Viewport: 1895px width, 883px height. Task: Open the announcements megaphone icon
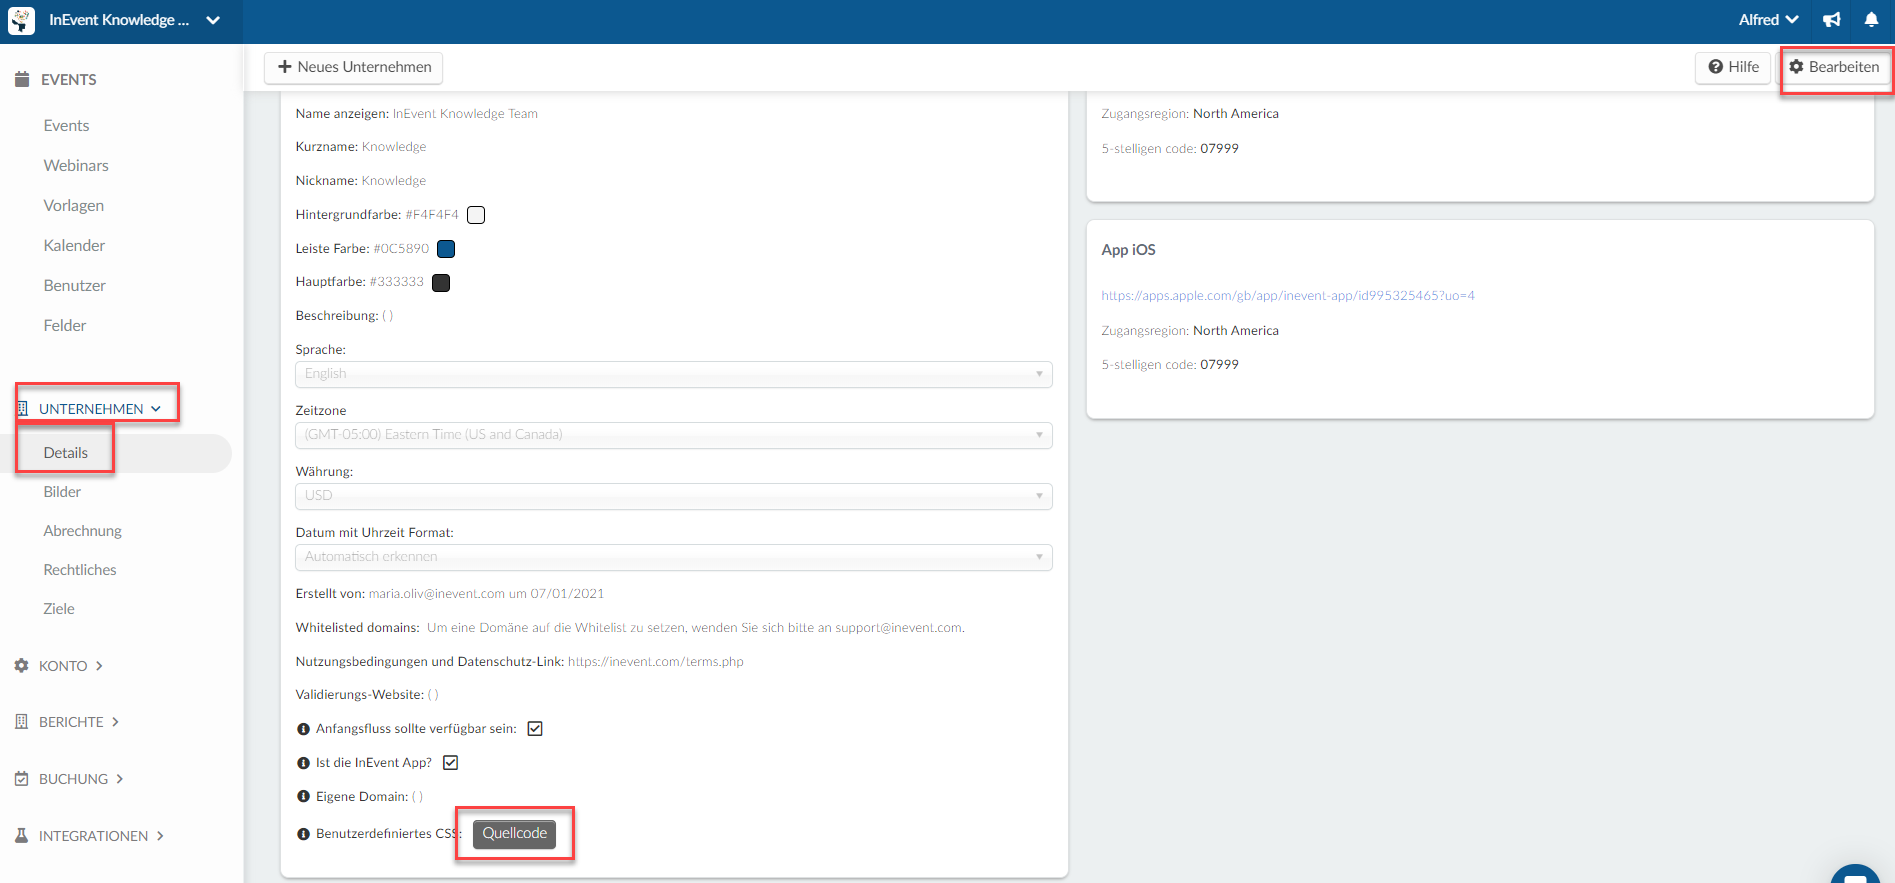[1832, 20]
